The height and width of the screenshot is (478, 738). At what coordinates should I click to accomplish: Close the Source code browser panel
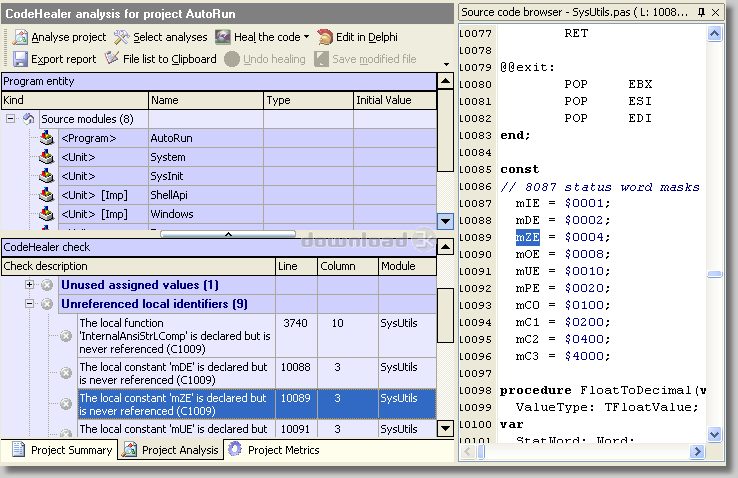click(715, 12)
